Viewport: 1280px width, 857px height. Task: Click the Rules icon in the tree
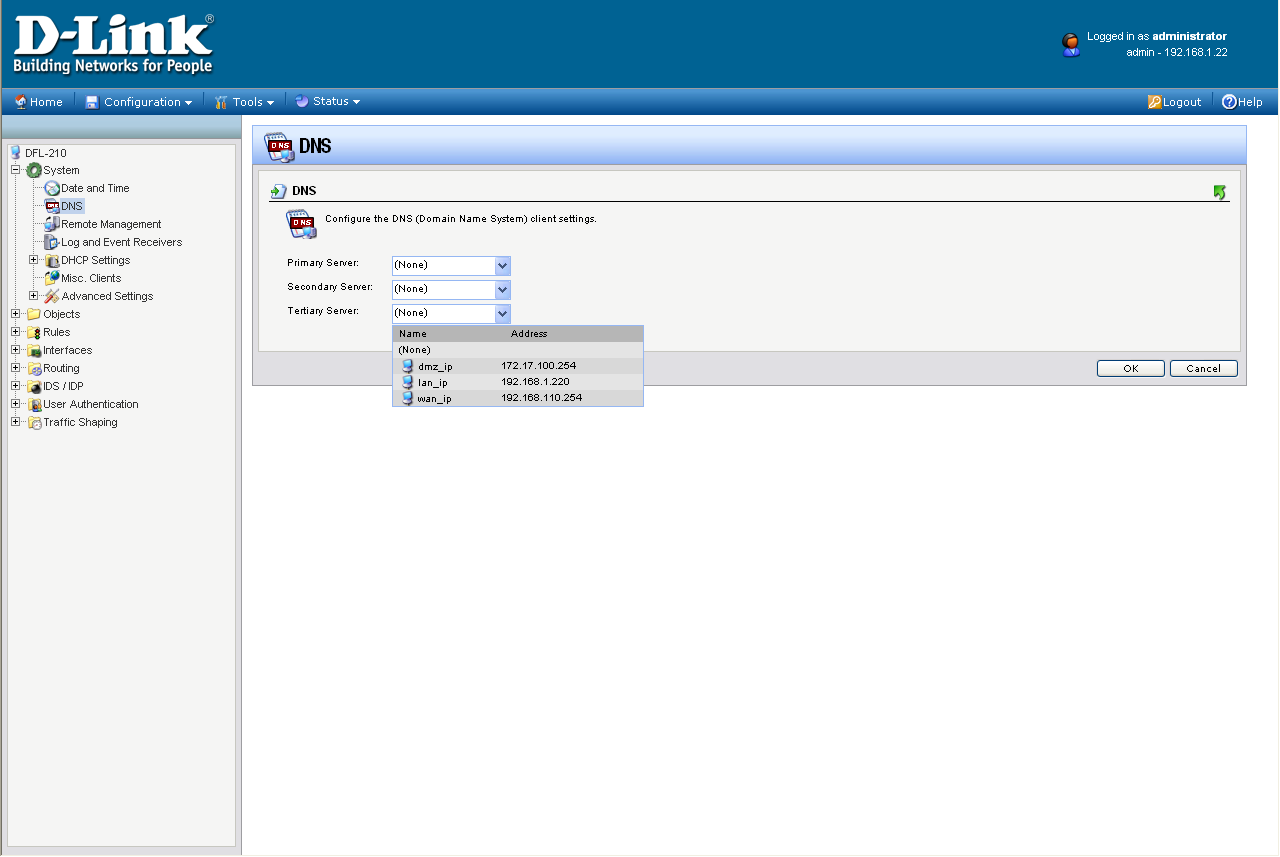(x=34, y=332)
